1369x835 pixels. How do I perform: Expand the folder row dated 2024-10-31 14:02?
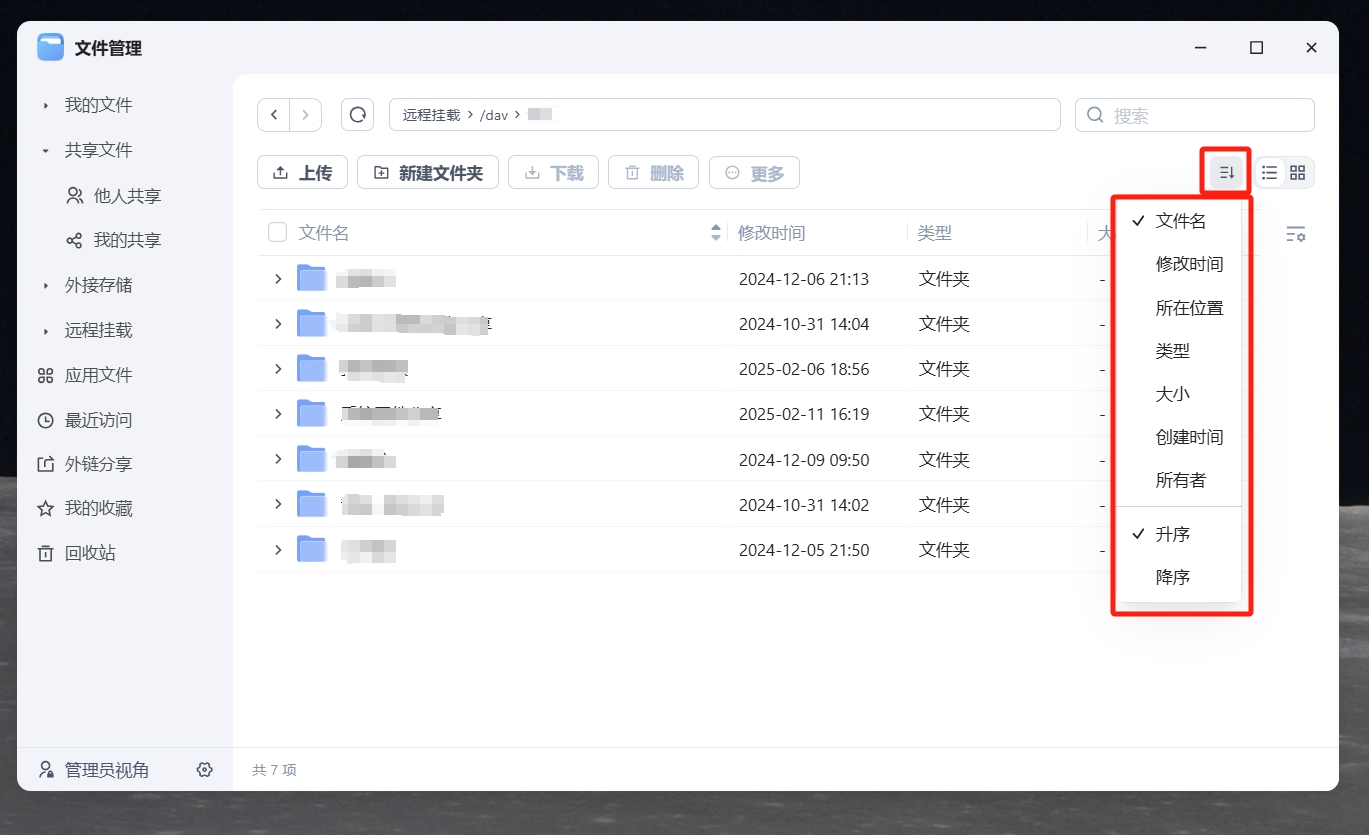coord(278,505)
